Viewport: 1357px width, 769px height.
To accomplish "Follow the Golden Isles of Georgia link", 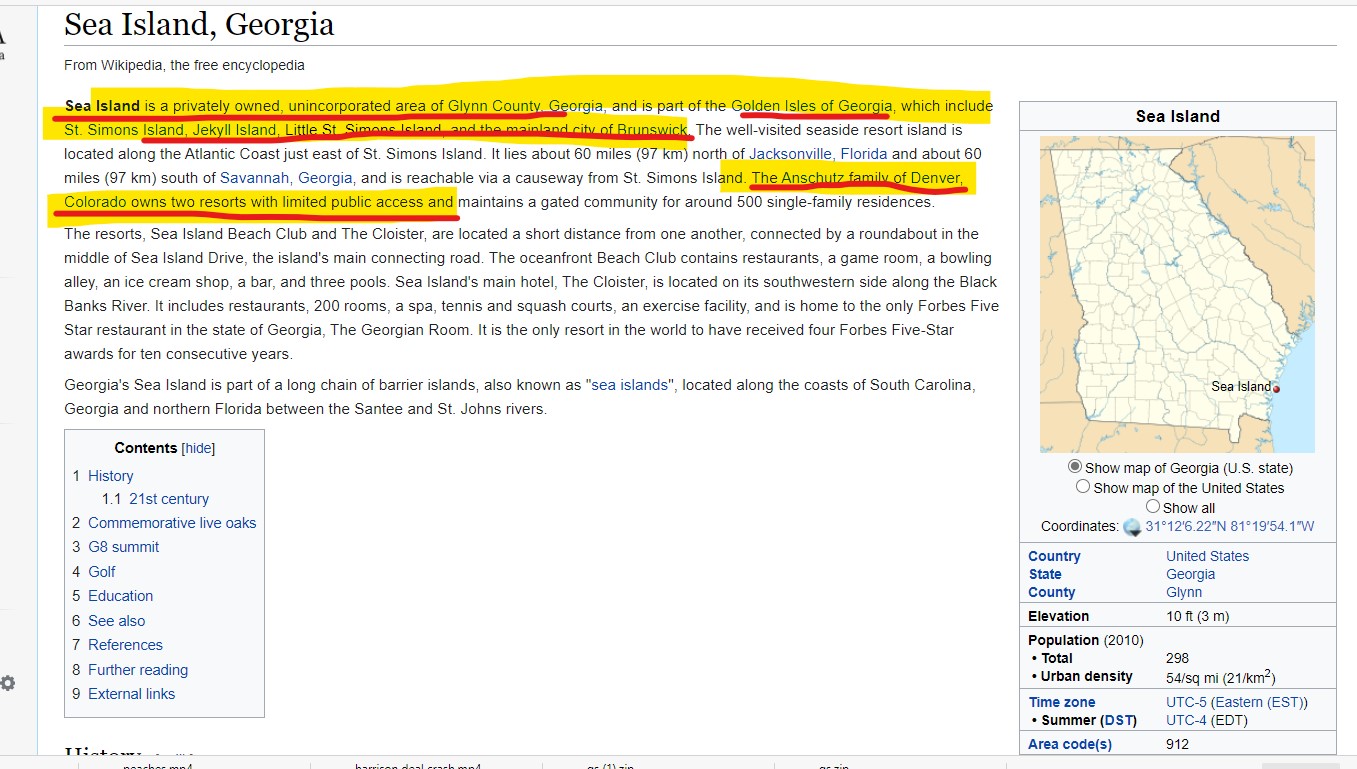I will click(x=811, y=106).
